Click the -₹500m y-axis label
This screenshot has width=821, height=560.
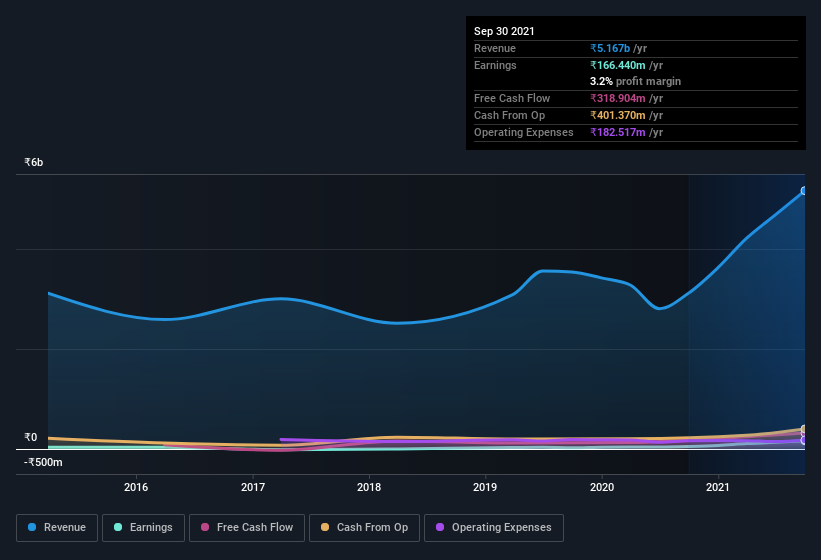pyautogui.click(x=43, y=462)
